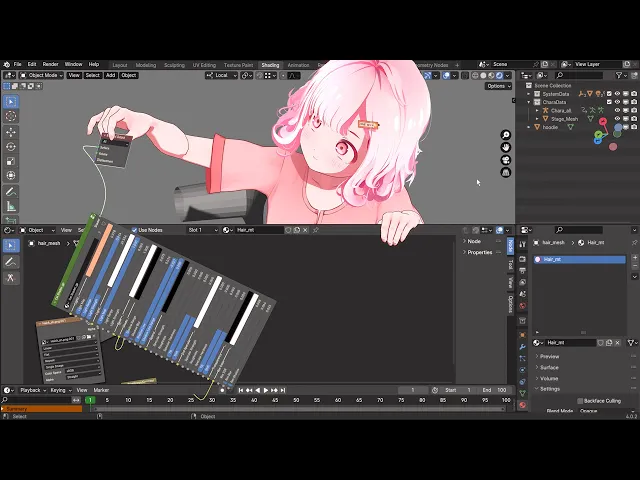Open the Material properties tab
Image resolution: width=640 pixels, height=480 pixels.
522,405
